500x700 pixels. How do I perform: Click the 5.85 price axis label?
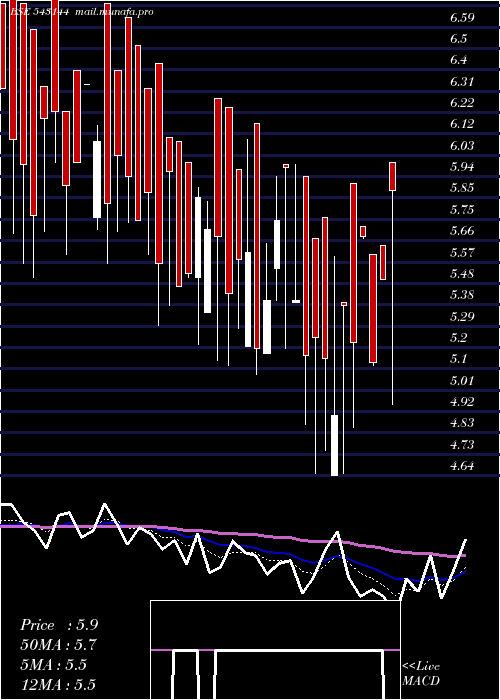point(462,188)
